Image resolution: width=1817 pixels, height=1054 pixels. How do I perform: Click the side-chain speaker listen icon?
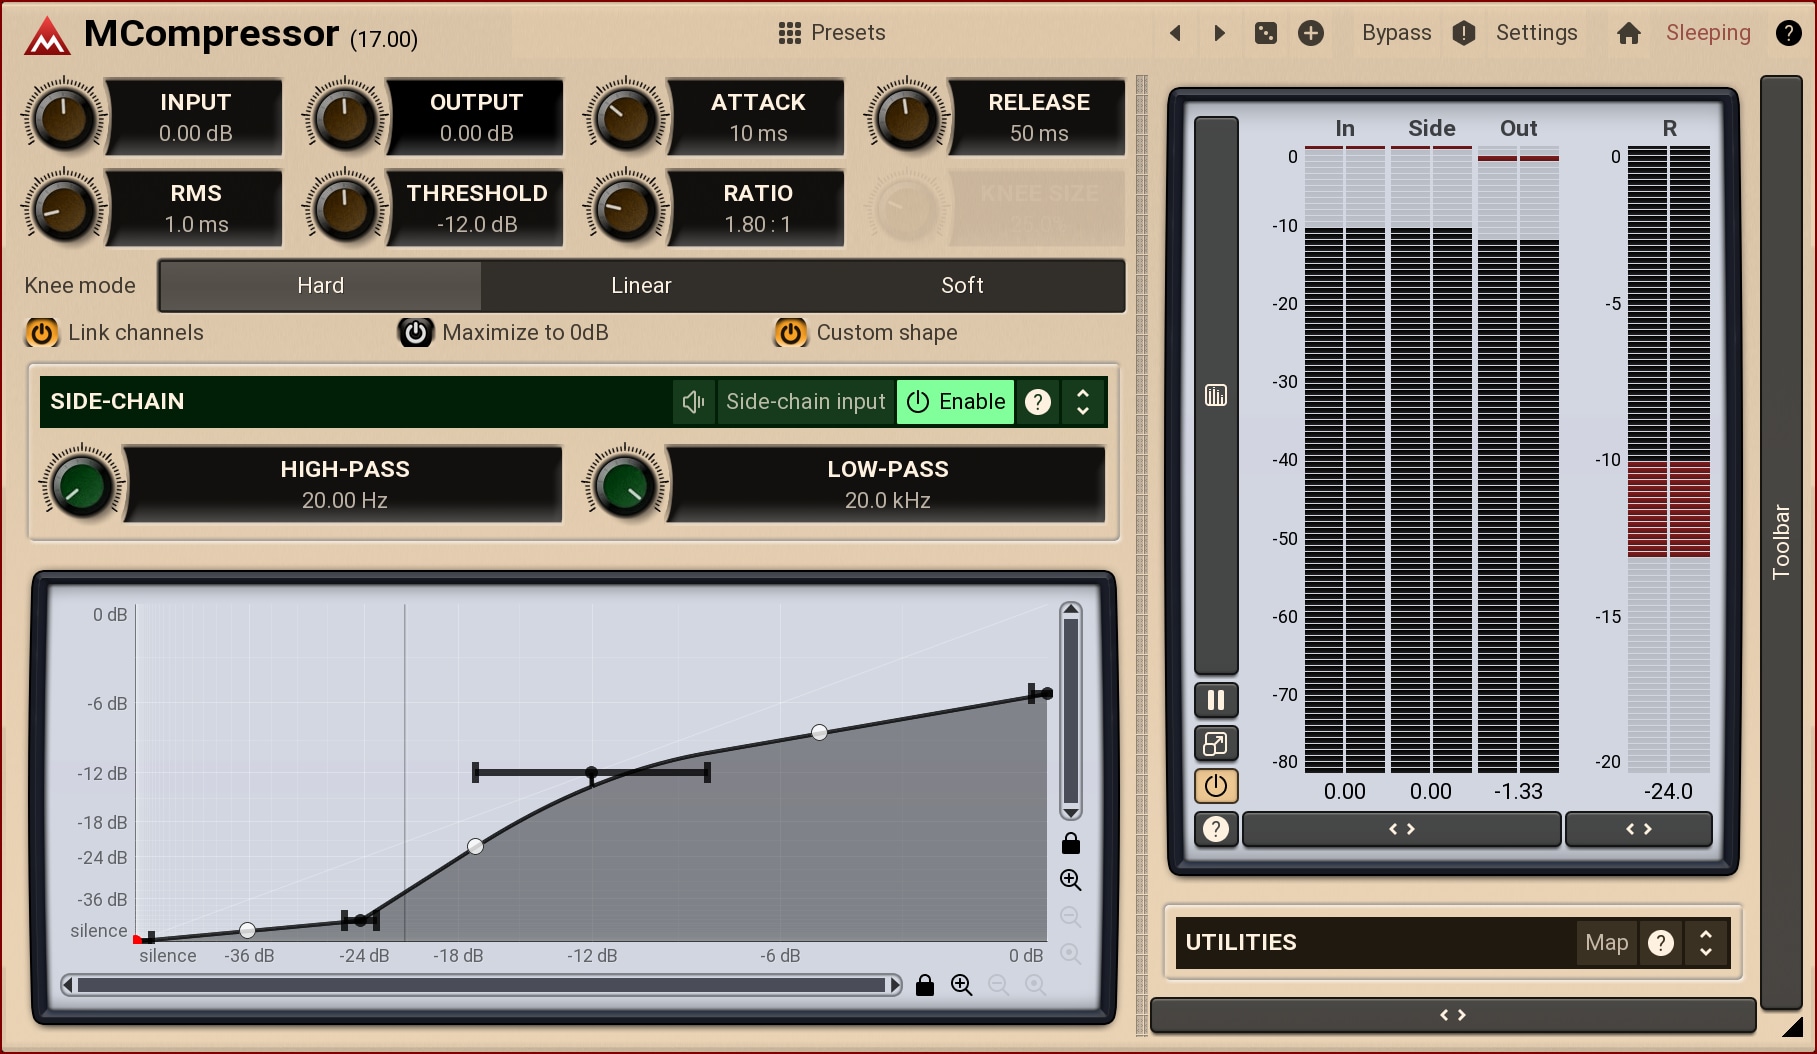point(693,402)
